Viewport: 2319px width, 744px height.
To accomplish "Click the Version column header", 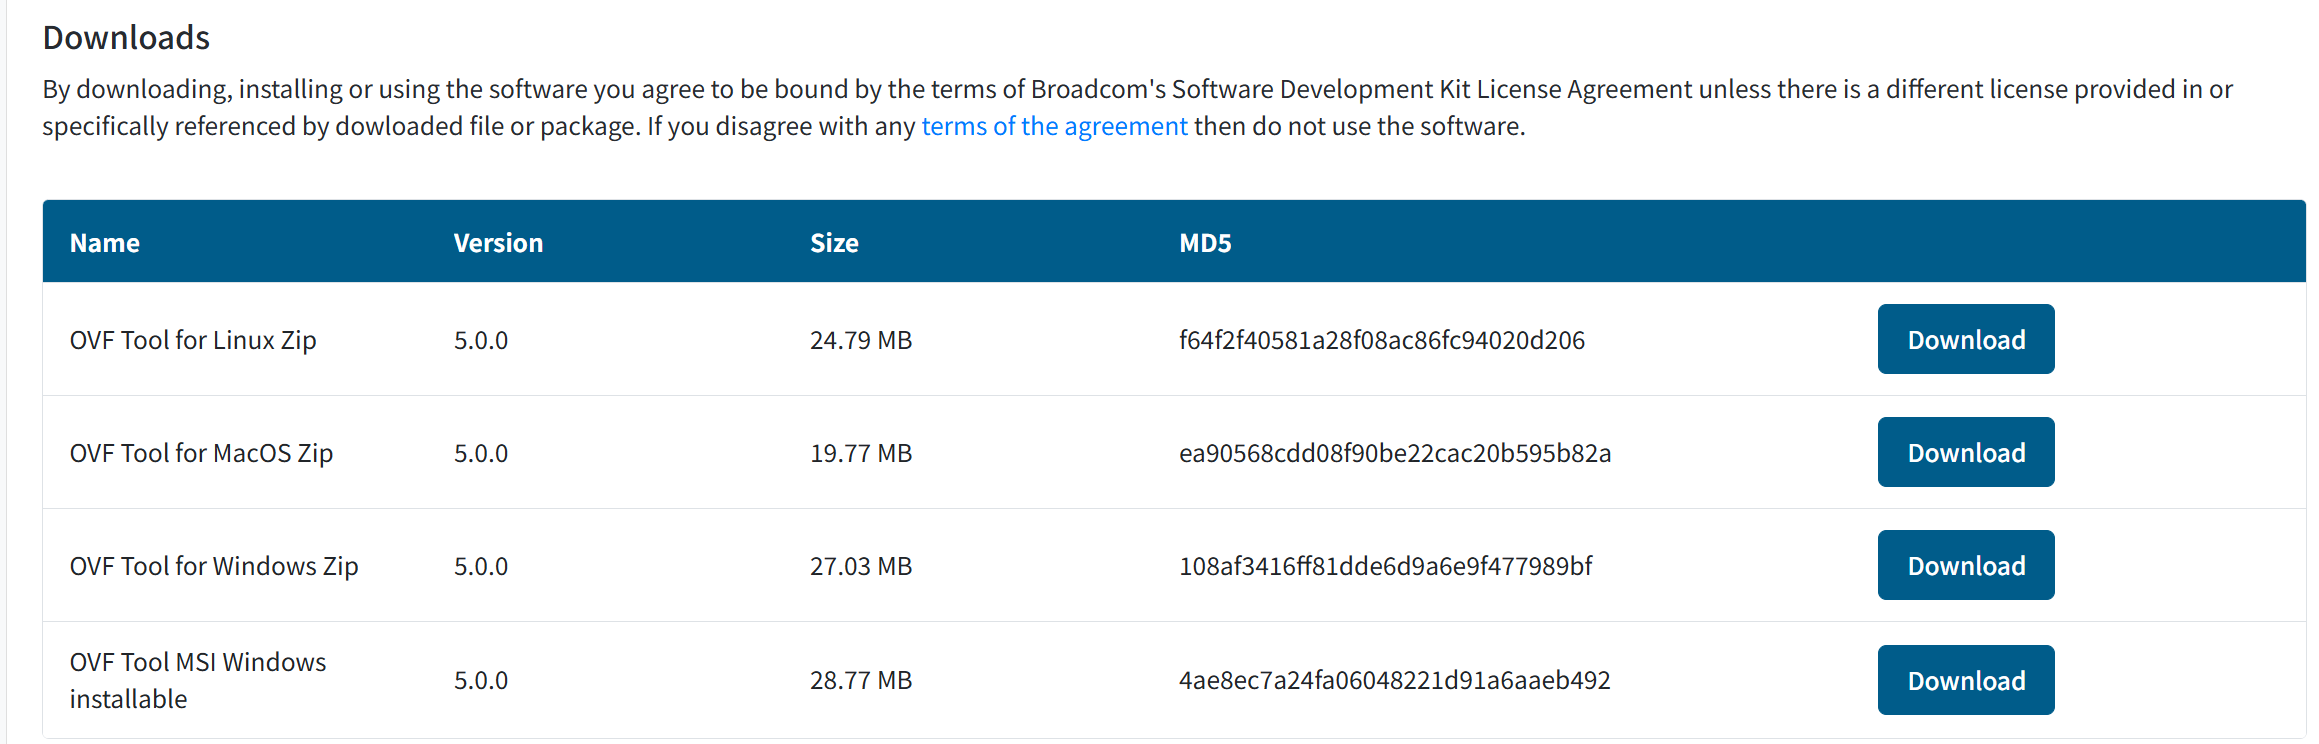I will click(x=498, y=243).
